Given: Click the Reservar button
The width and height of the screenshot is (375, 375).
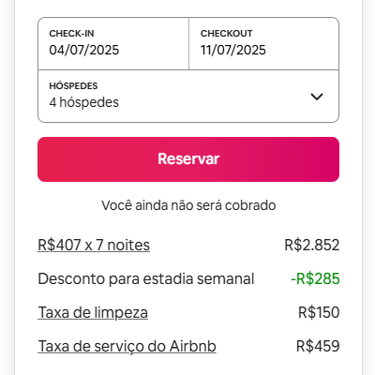Looking at the screenshot, I should [x=188, y=159].
